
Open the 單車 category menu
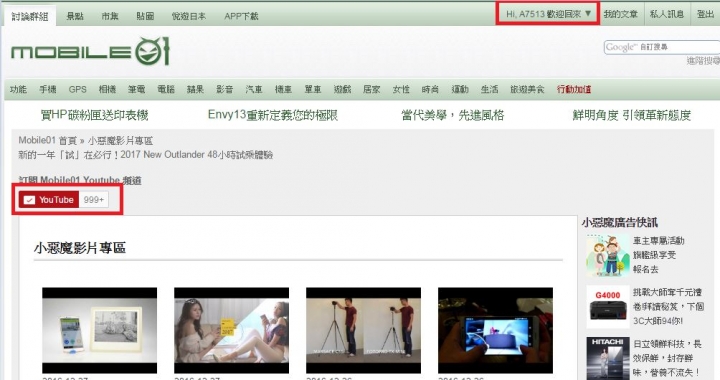click(313, 89)
